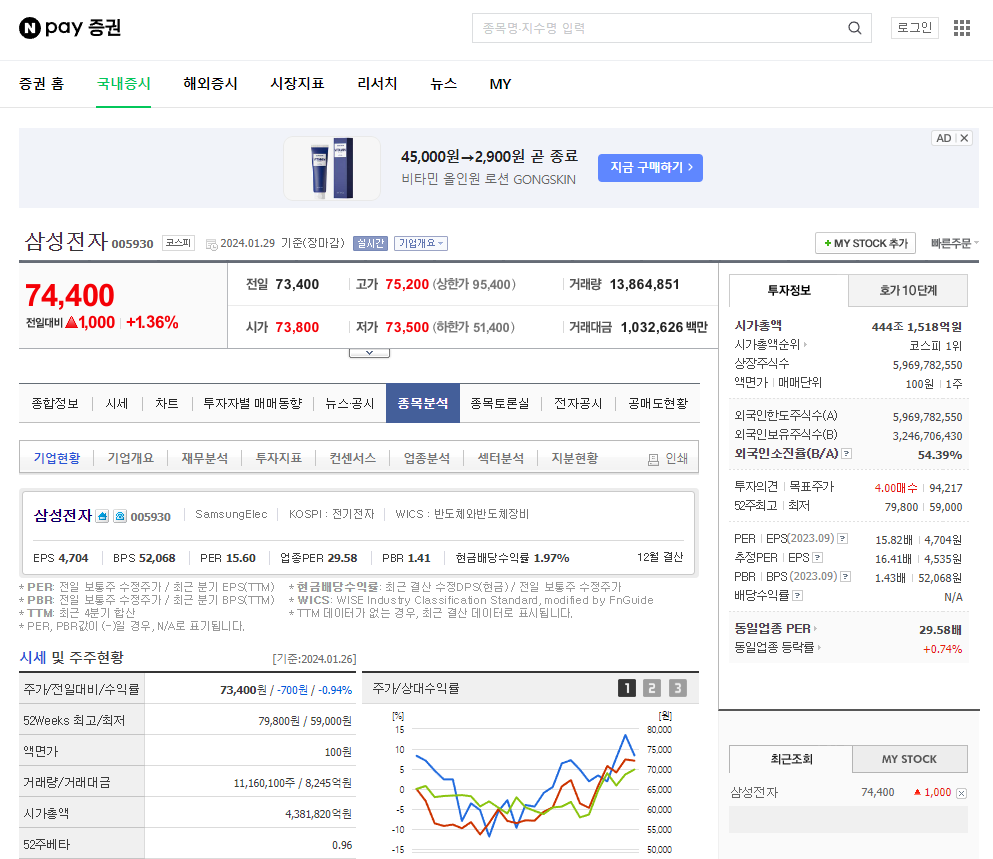The height and width of the screenshot is (859, 993).
Task: Switch to the 차트 tab
Action: [166, 403]
